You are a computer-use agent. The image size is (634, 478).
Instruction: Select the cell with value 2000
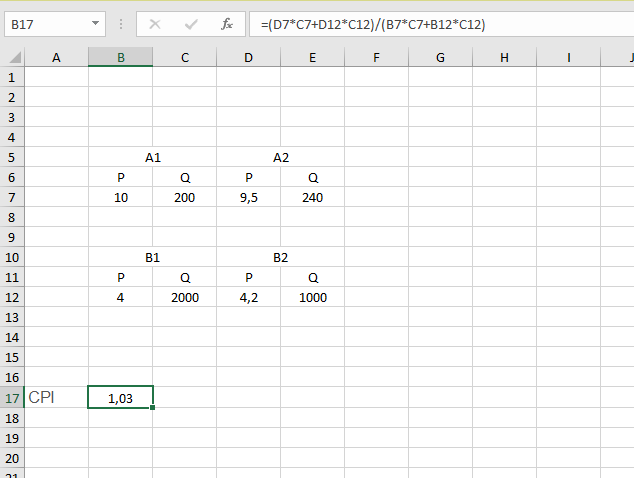pos(184,297)
